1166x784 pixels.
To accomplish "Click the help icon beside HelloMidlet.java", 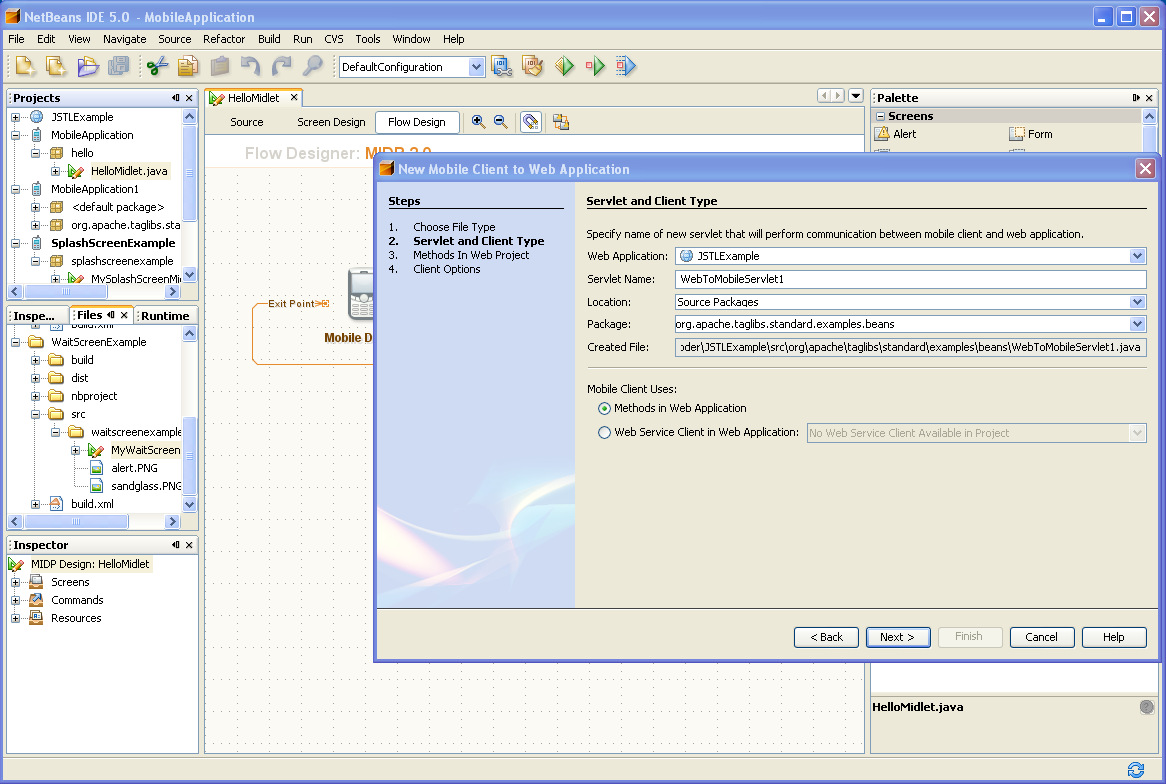I will tap(1147, 707).
